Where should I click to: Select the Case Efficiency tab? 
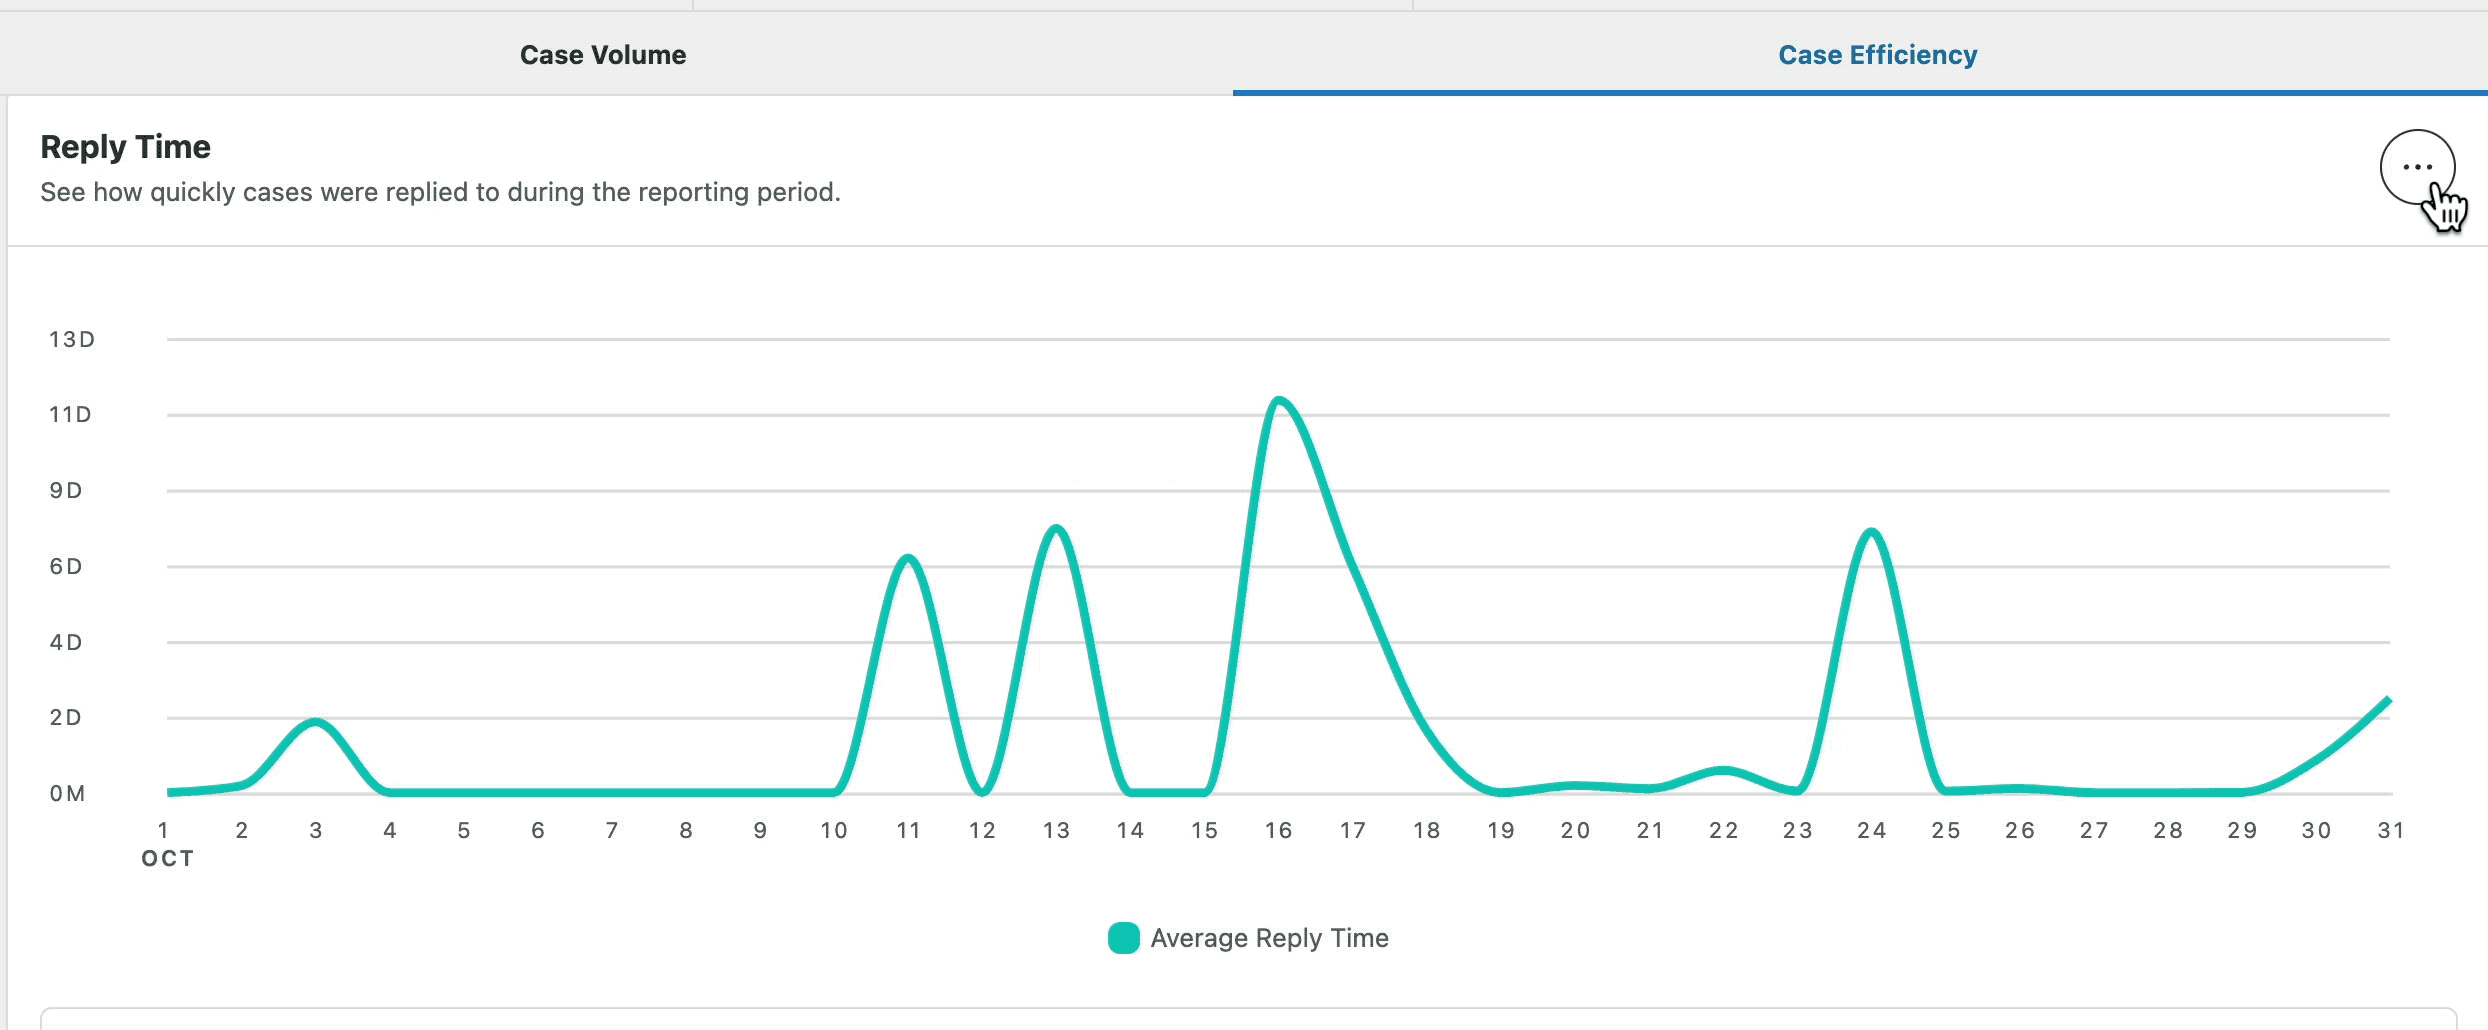(1876, 55)
